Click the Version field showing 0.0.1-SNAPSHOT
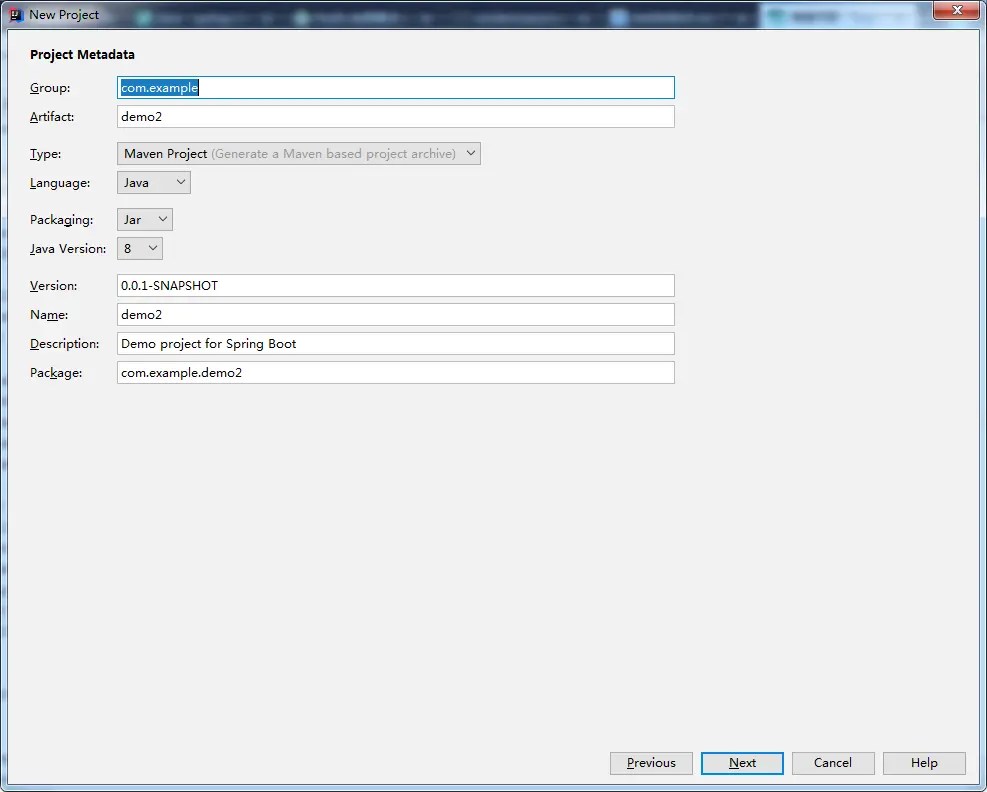Viewport: 987px width, 792px height. (395, 285)
